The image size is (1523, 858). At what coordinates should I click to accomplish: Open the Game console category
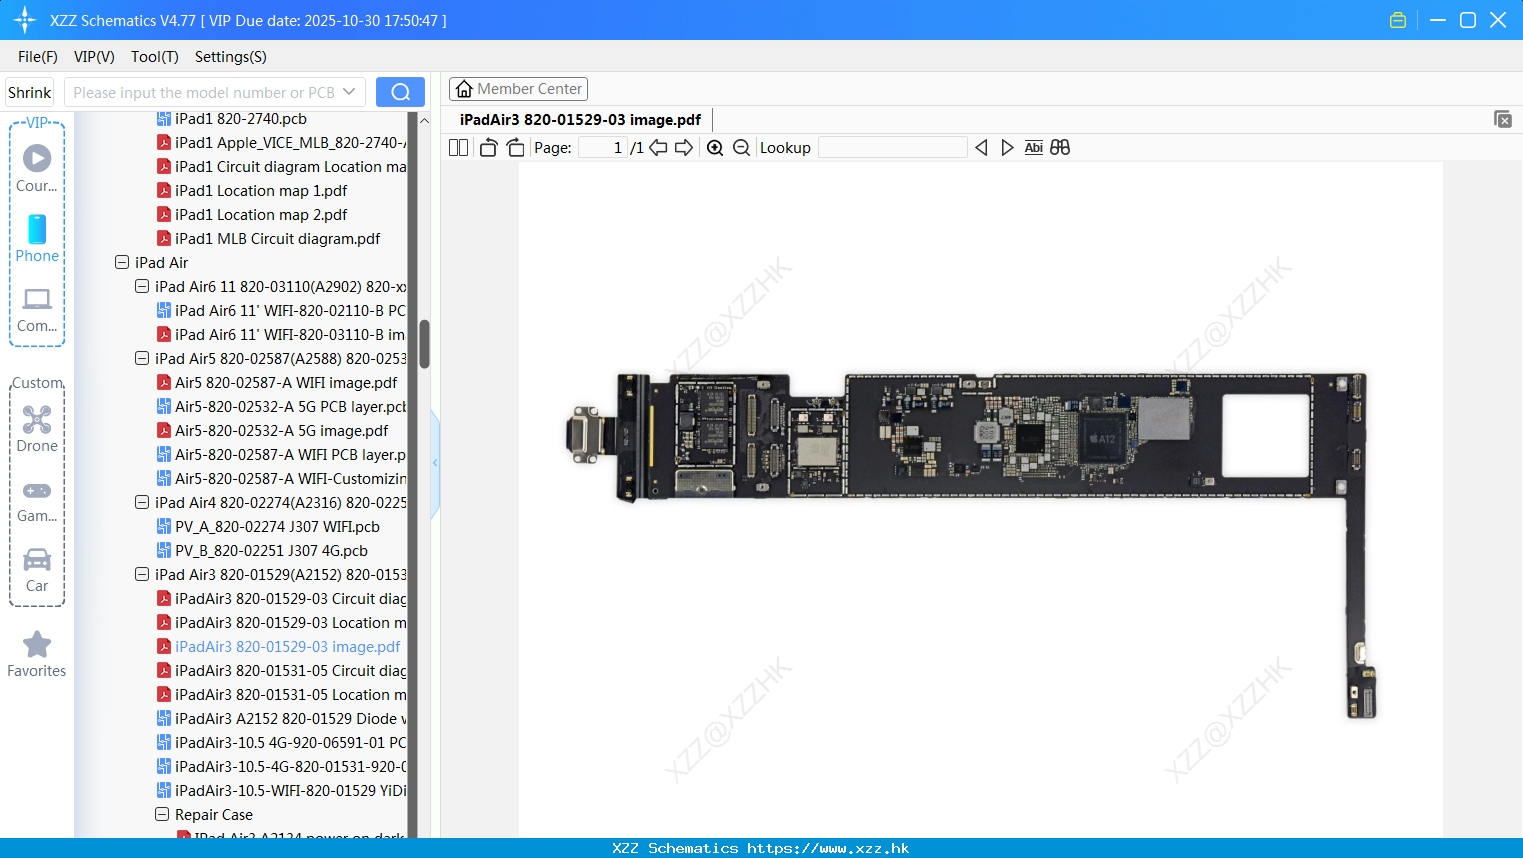(x=37, y=500)
